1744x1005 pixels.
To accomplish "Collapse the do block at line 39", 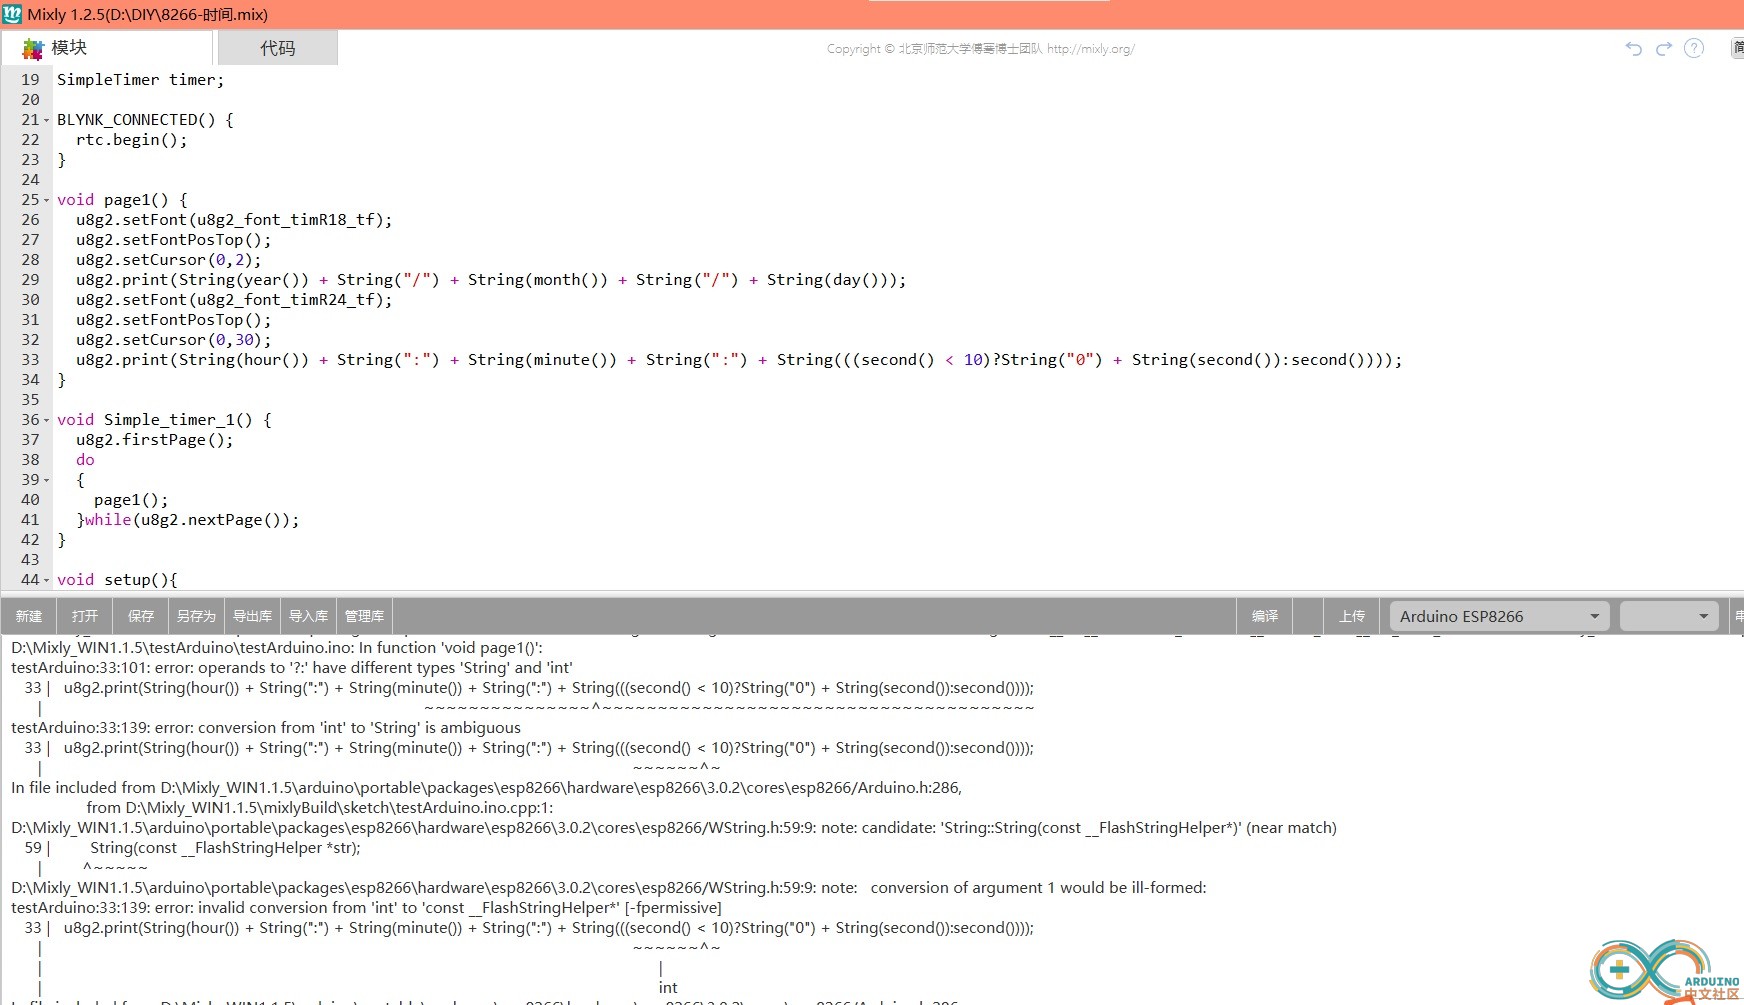I will pos(46,480).
